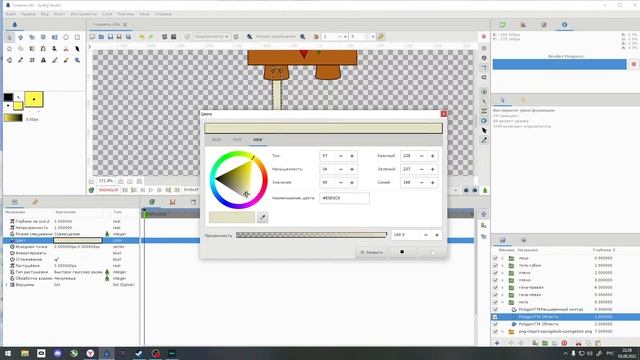This screenshot has width=640, height=360.
Task: Click the eyedropper button in color dialog
Action: pos(263,217)
